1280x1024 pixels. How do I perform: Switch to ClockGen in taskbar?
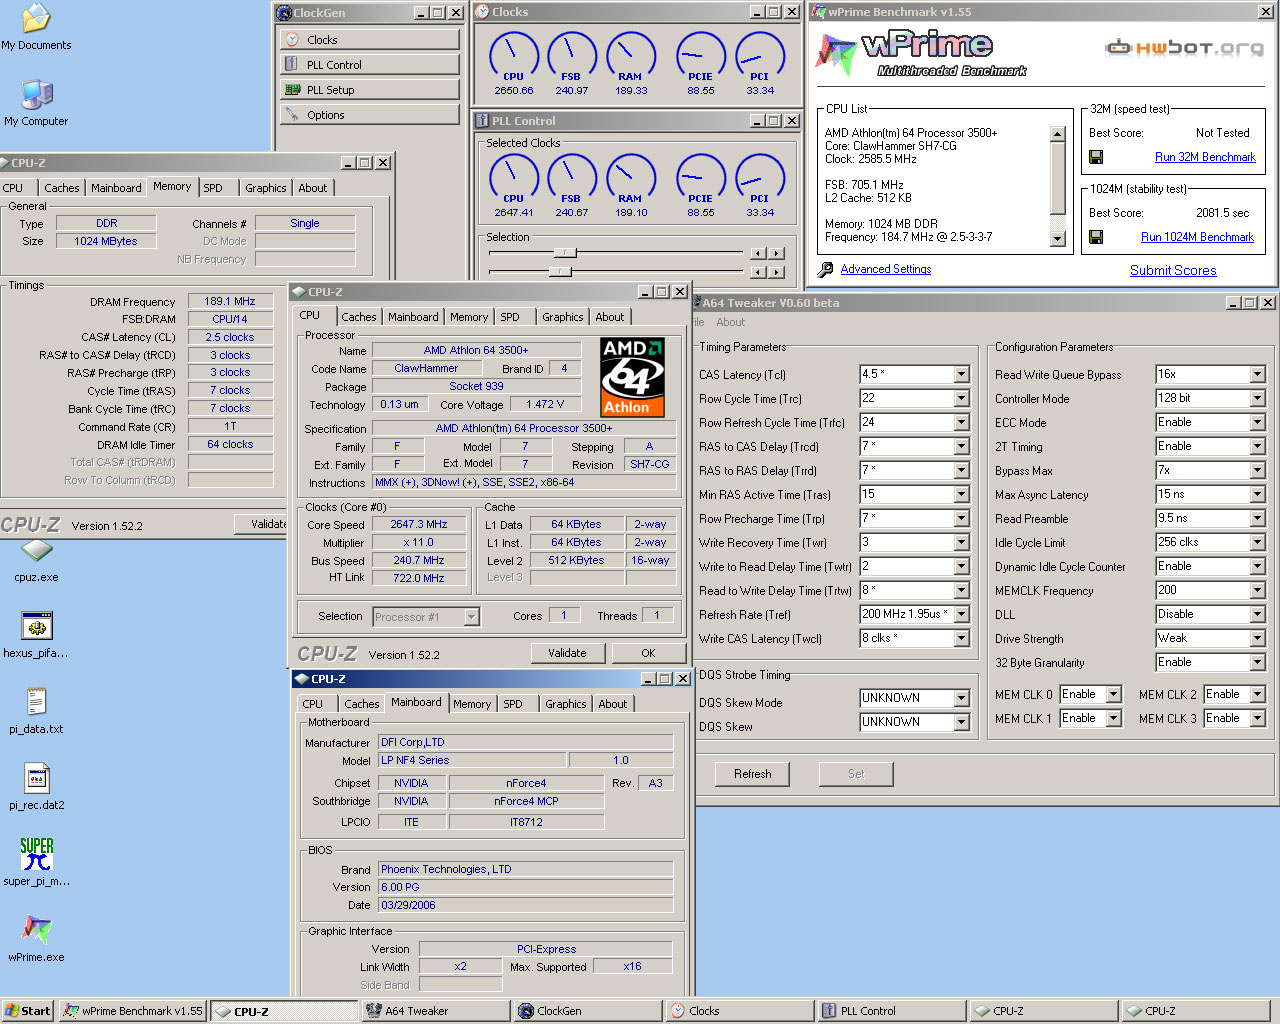click(586, 1011)
